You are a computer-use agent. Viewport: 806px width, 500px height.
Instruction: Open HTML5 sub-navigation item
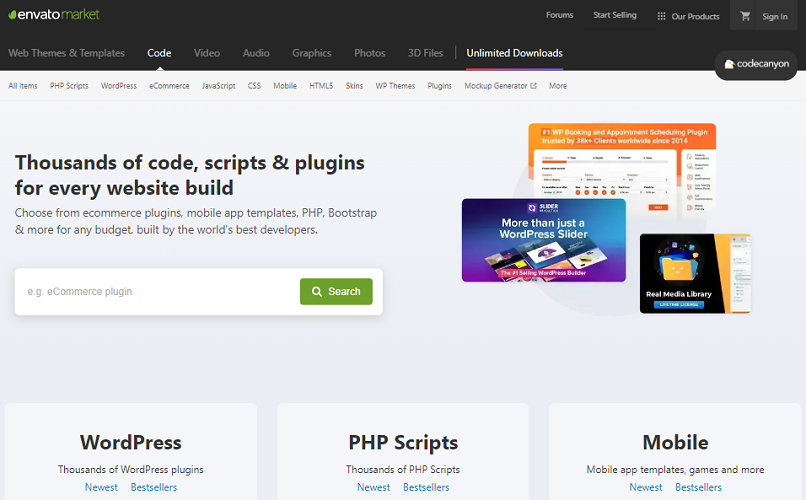click(321, 86)
